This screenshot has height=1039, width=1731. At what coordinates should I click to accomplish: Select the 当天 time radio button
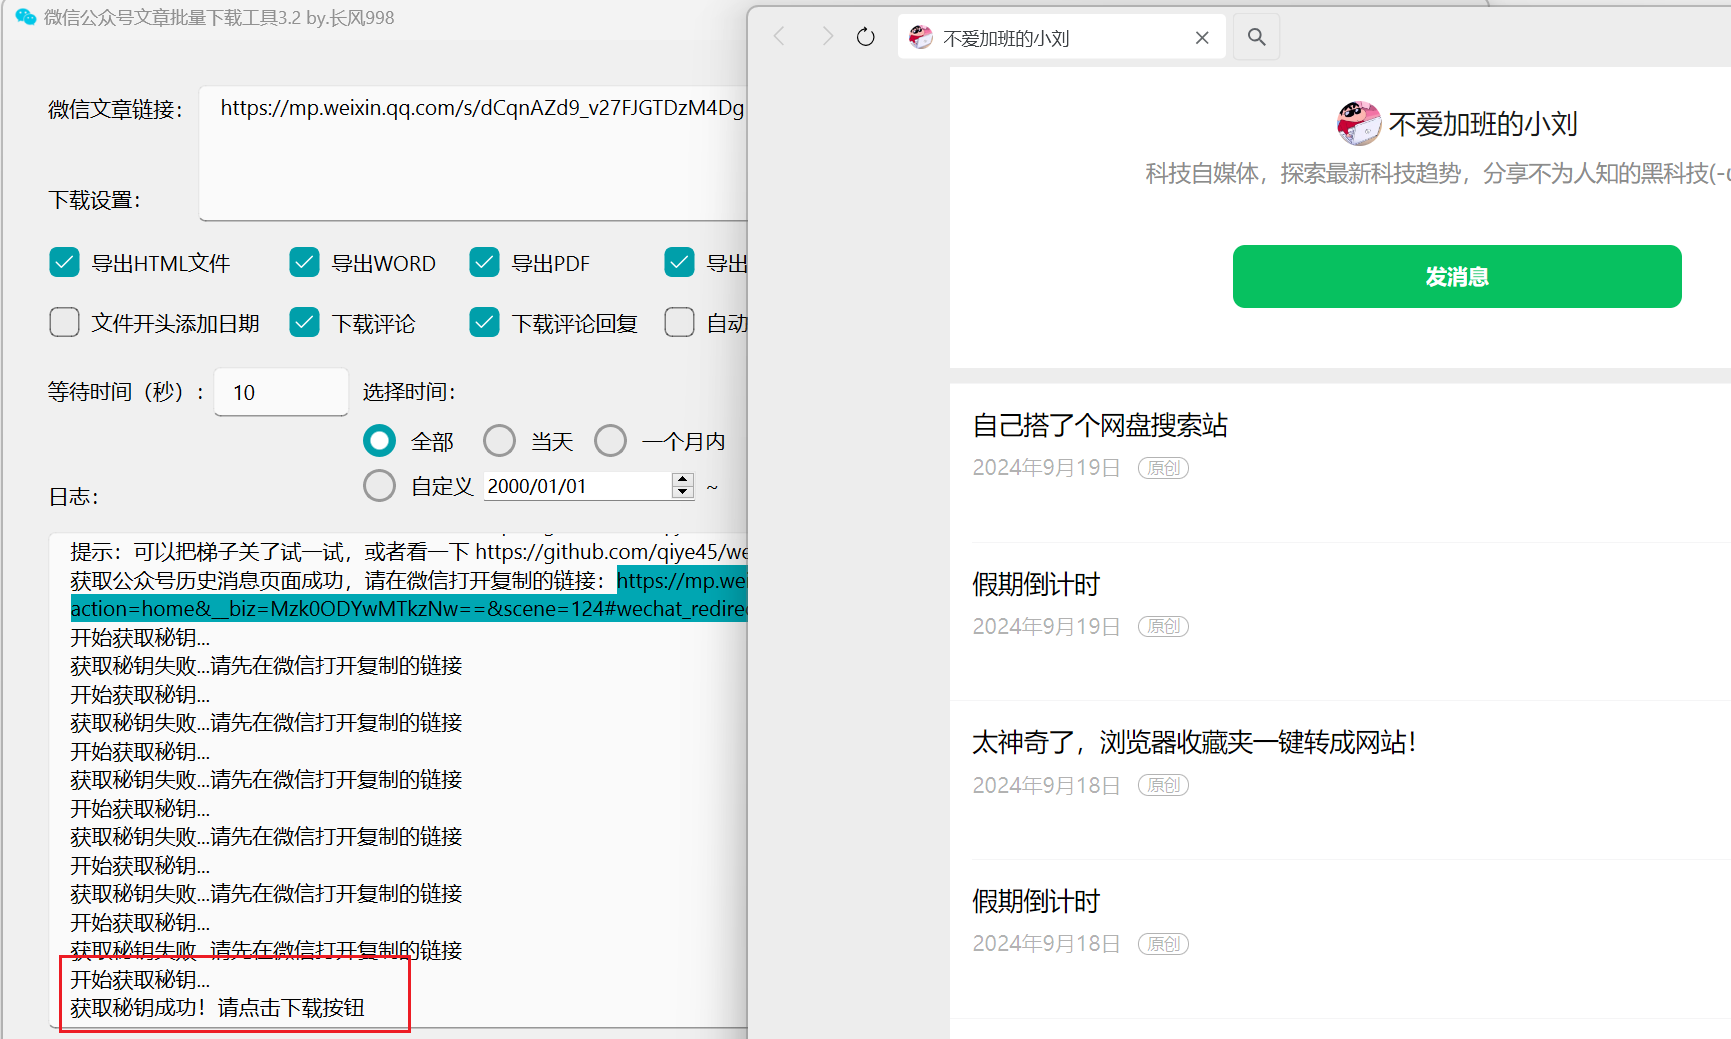499,441
